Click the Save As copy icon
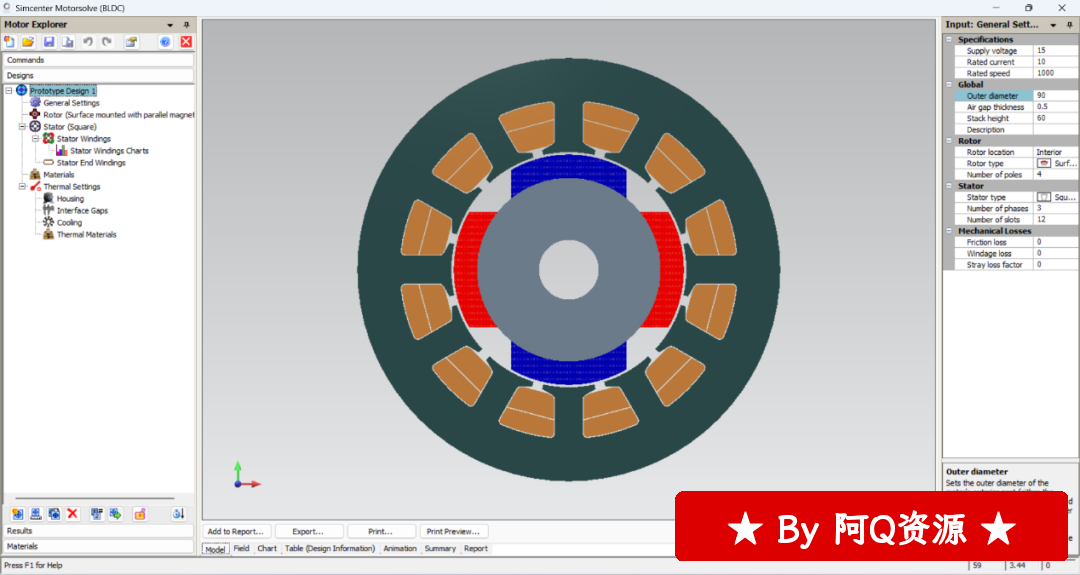This screenshot has height=575, width=1080. tap(68, 42)
